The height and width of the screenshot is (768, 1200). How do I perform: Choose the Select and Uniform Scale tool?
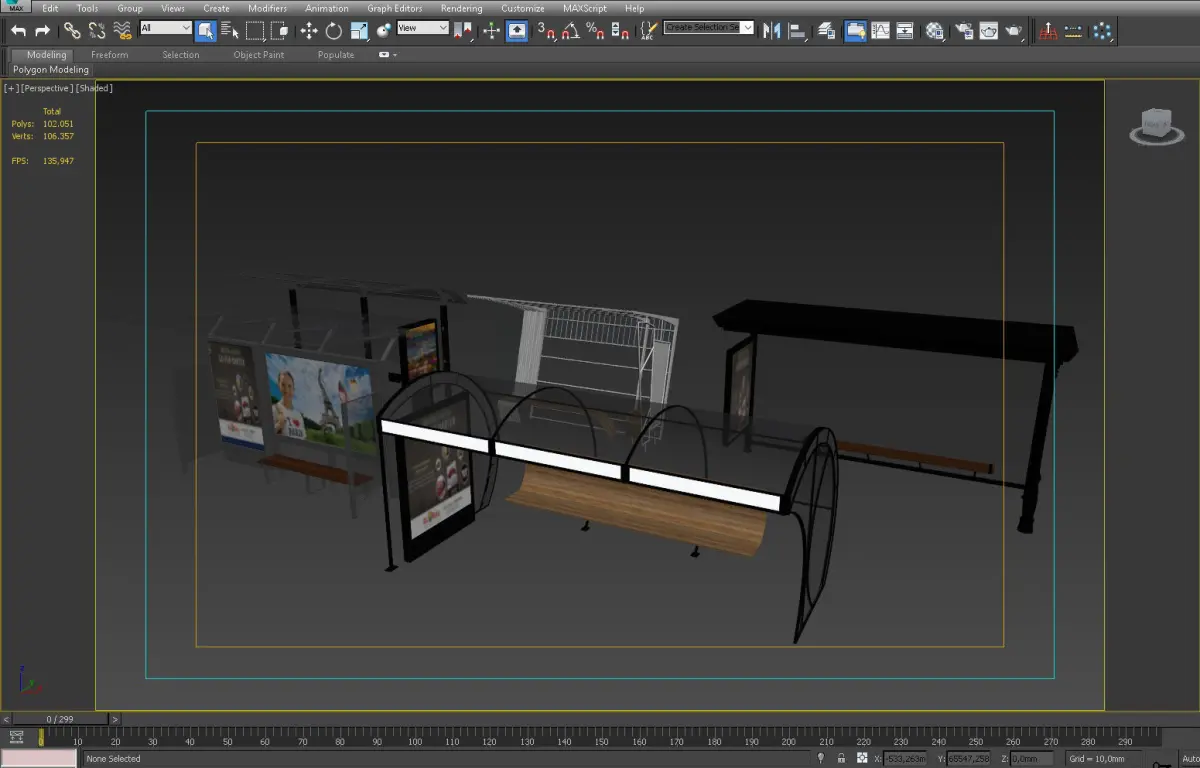coord(359,31)
